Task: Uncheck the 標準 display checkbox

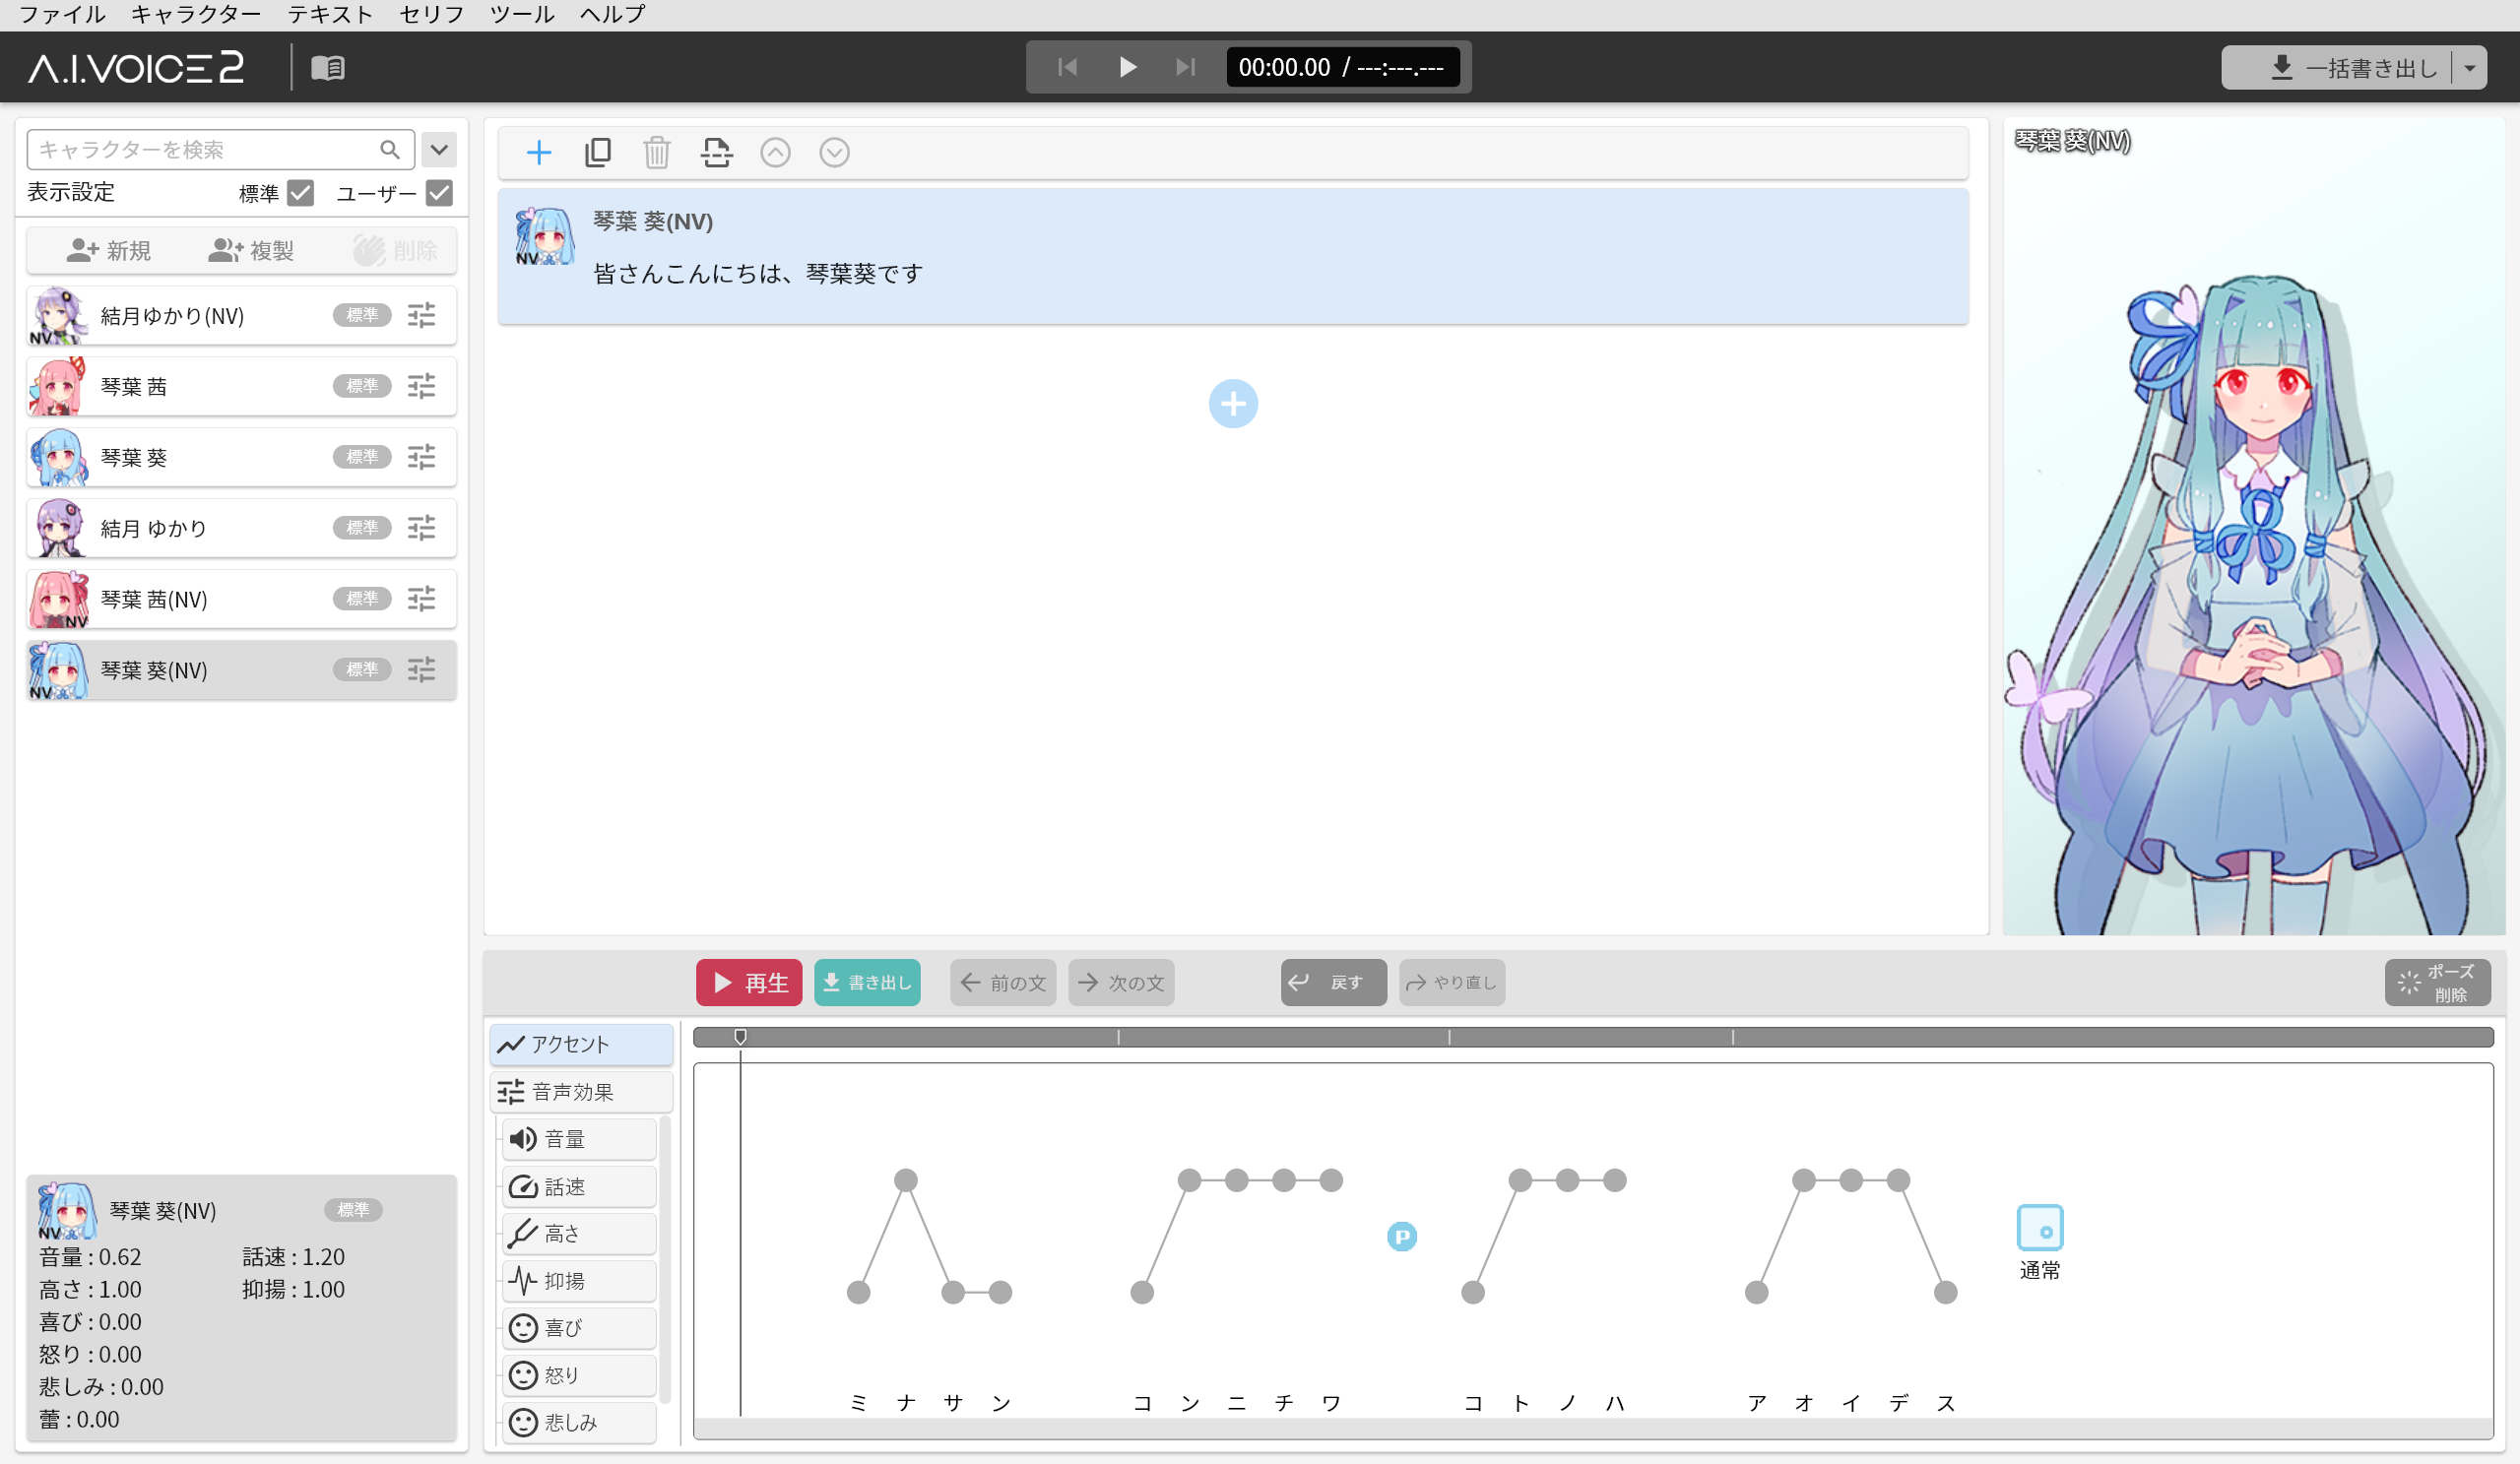Action: tap(300, 193)
